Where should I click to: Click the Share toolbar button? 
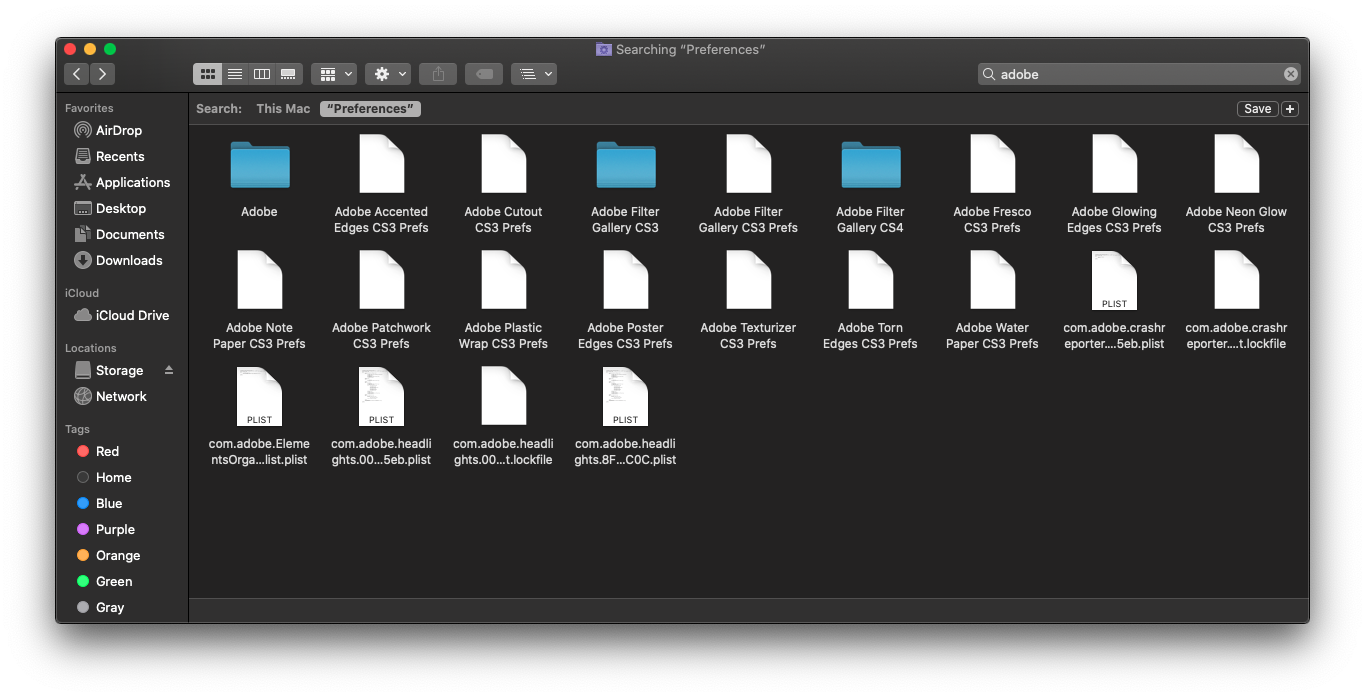438,74
